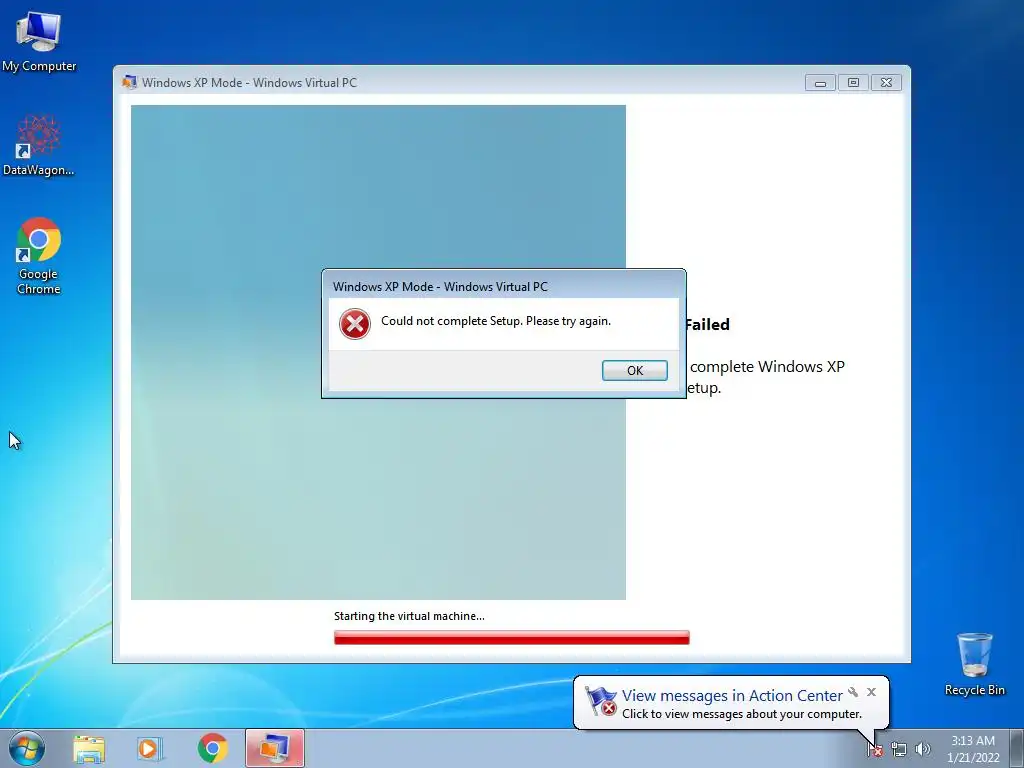Image resolution: width=1024 pixels, height=768 pixels.
Task: Open the DataWagon desktop shortcut
Action: (39, 146)
